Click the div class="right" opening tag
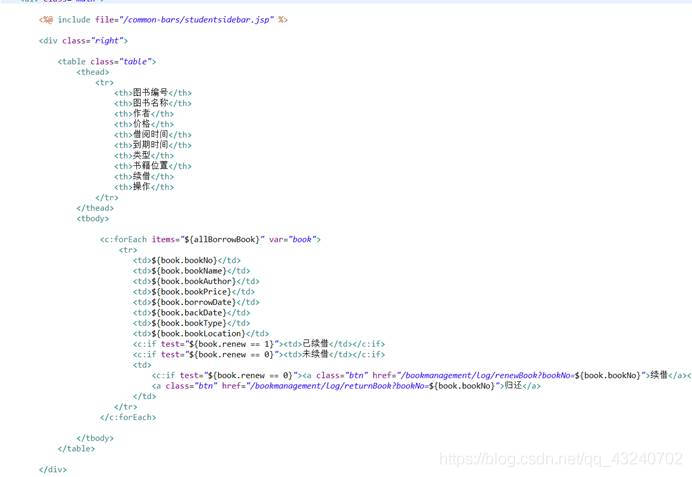Viewport: 692px width, 477px height. 83,41
